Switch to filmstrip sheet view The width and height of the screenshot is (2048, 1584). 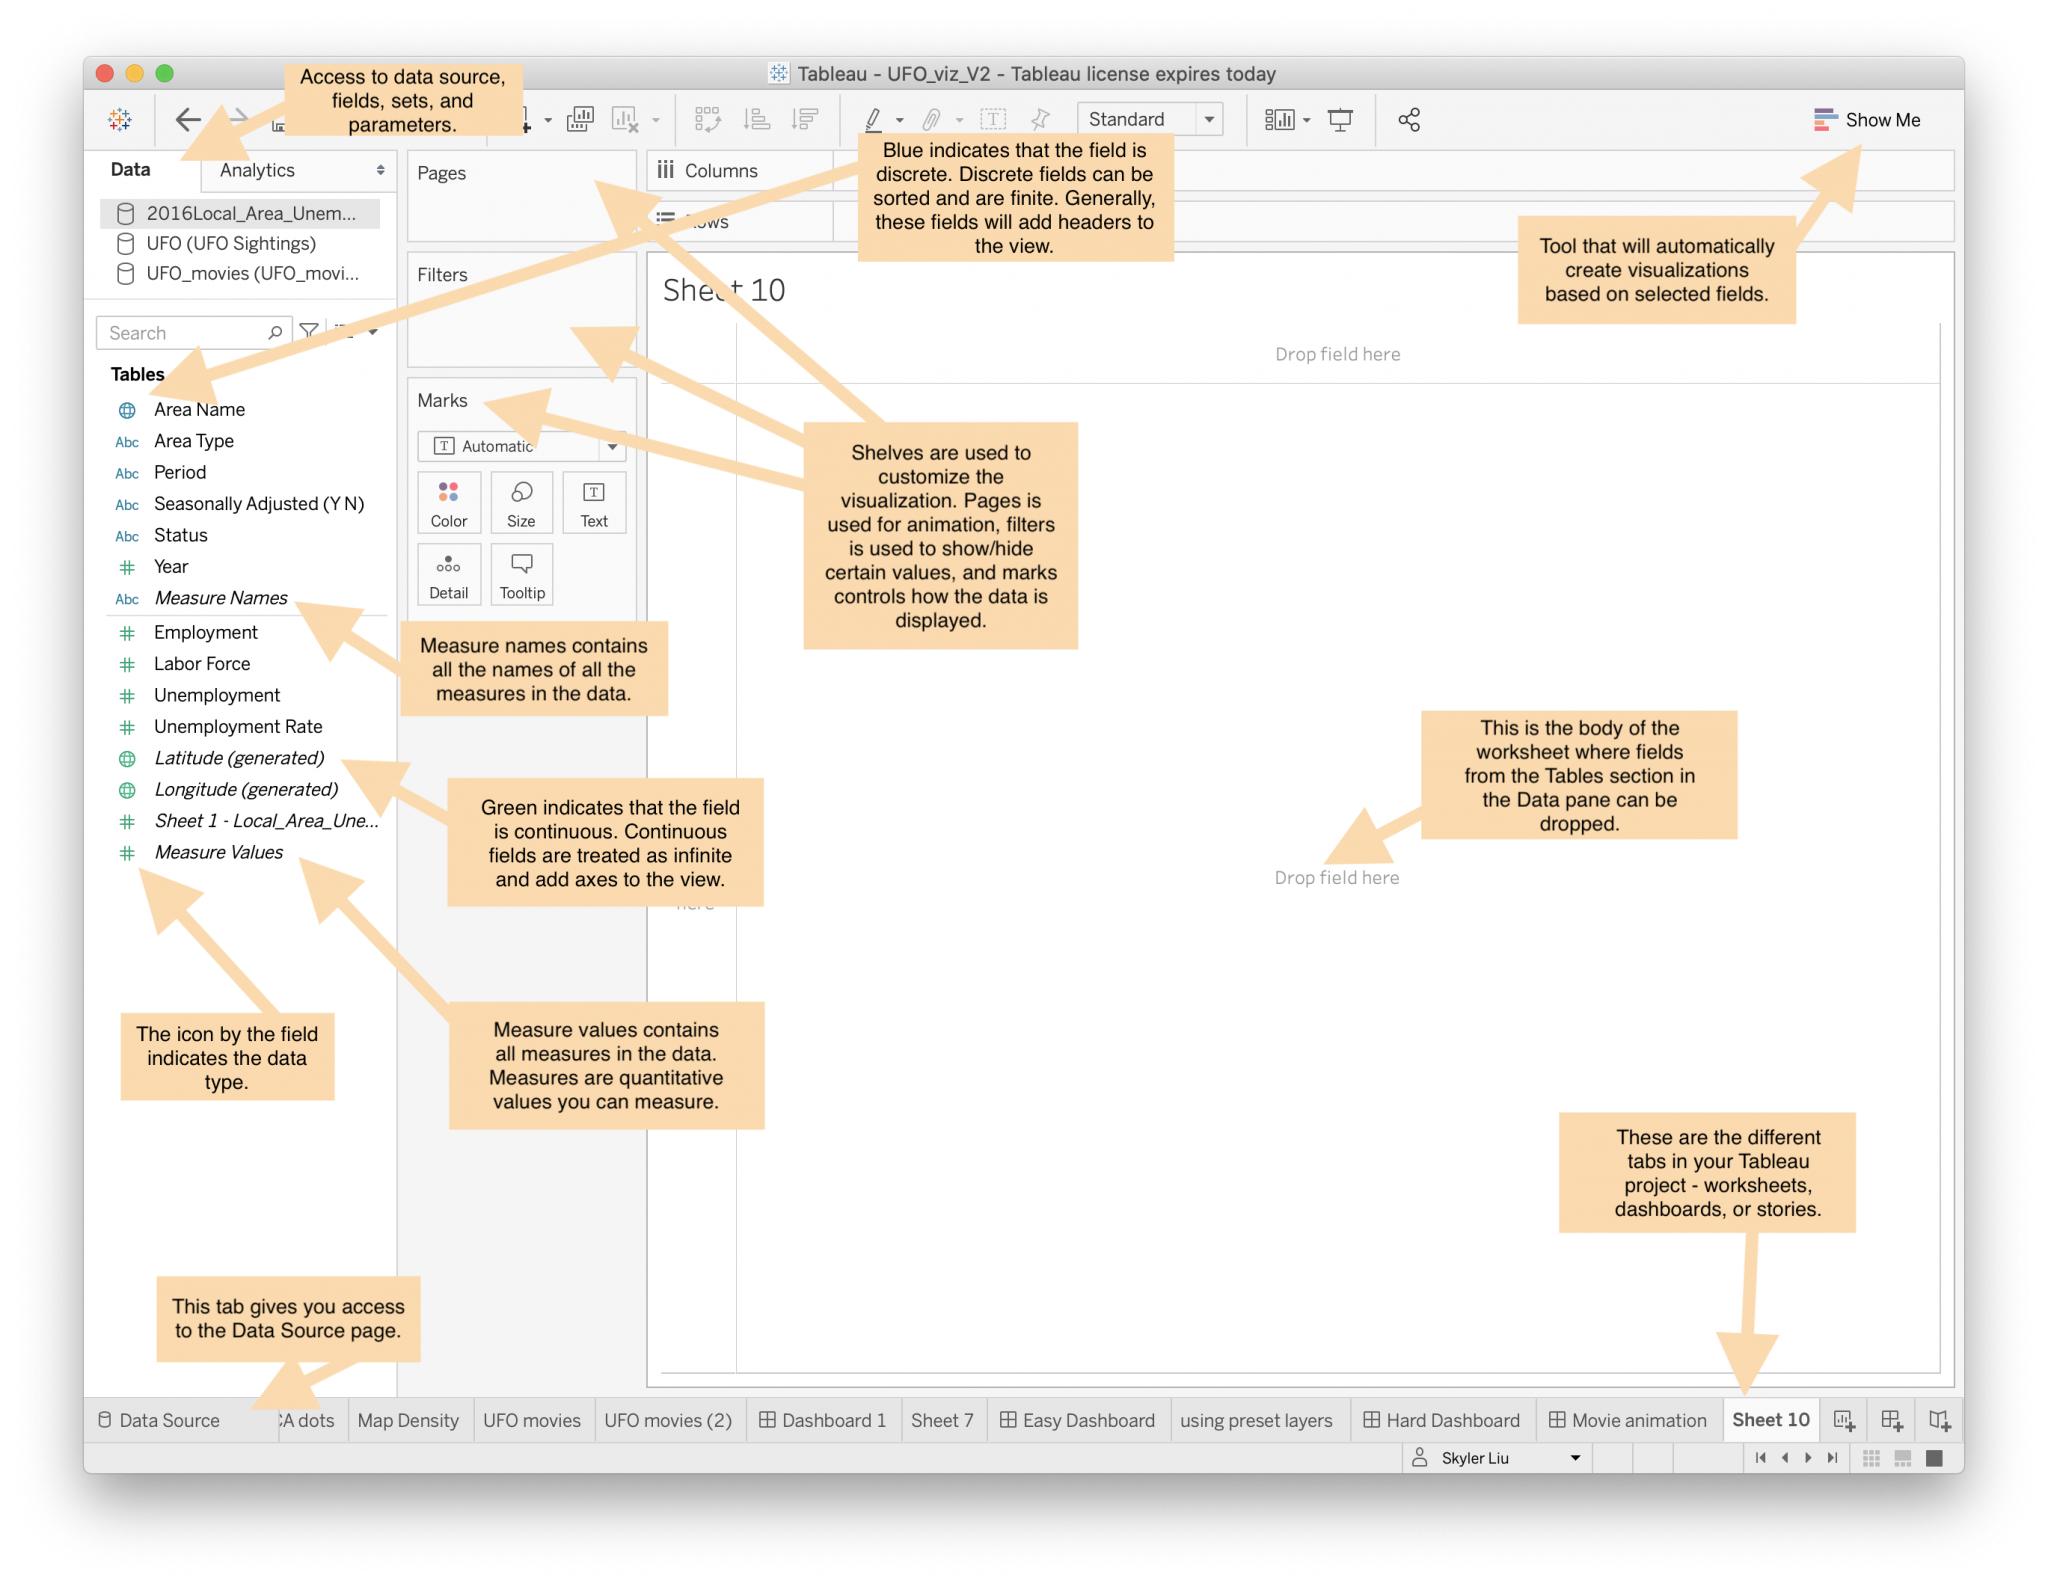tap(1903, 1458)
